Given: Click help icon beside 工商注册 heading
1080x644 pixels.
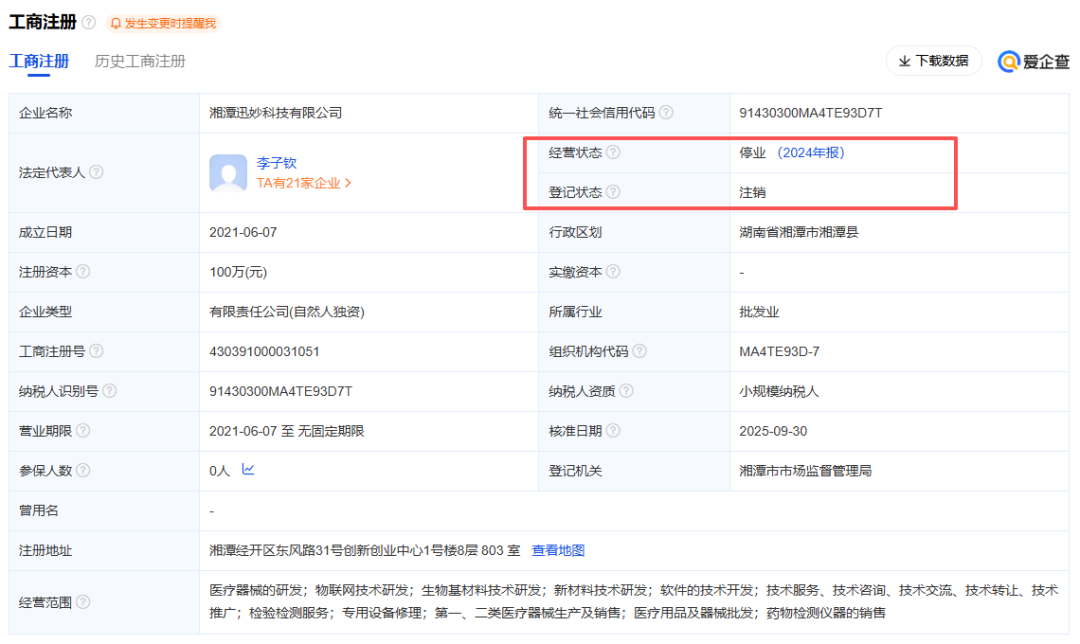Looking at the screenshot, I should [x=89, y=22].
